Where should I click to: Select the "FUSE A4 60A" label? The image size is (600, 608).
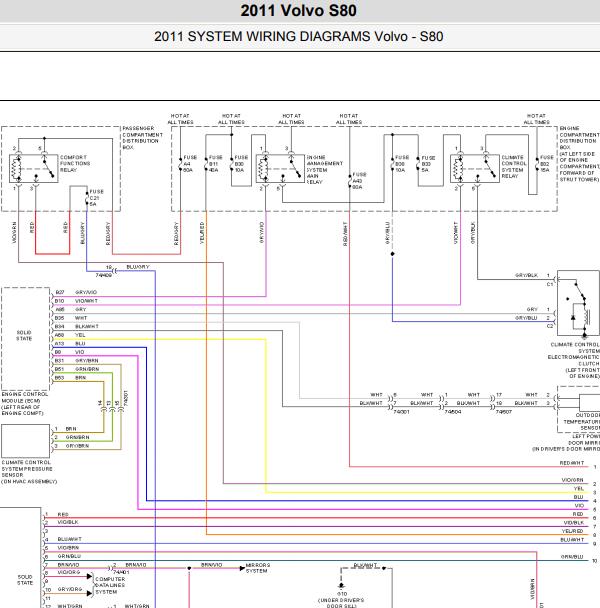pyautogui.click(x=190, y=164)
